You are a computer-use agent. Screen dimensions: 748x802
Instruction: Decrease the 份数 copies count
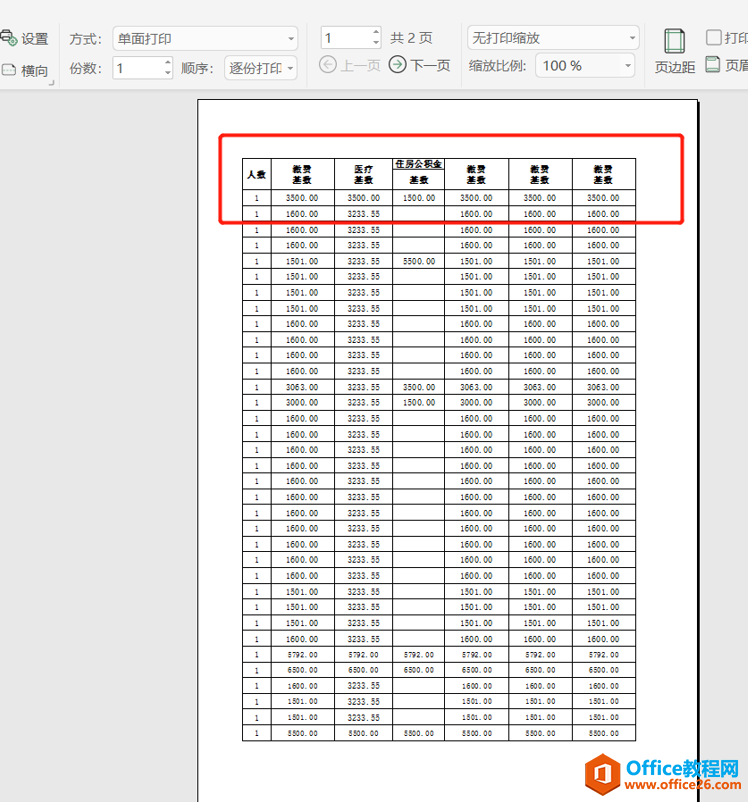168,73
